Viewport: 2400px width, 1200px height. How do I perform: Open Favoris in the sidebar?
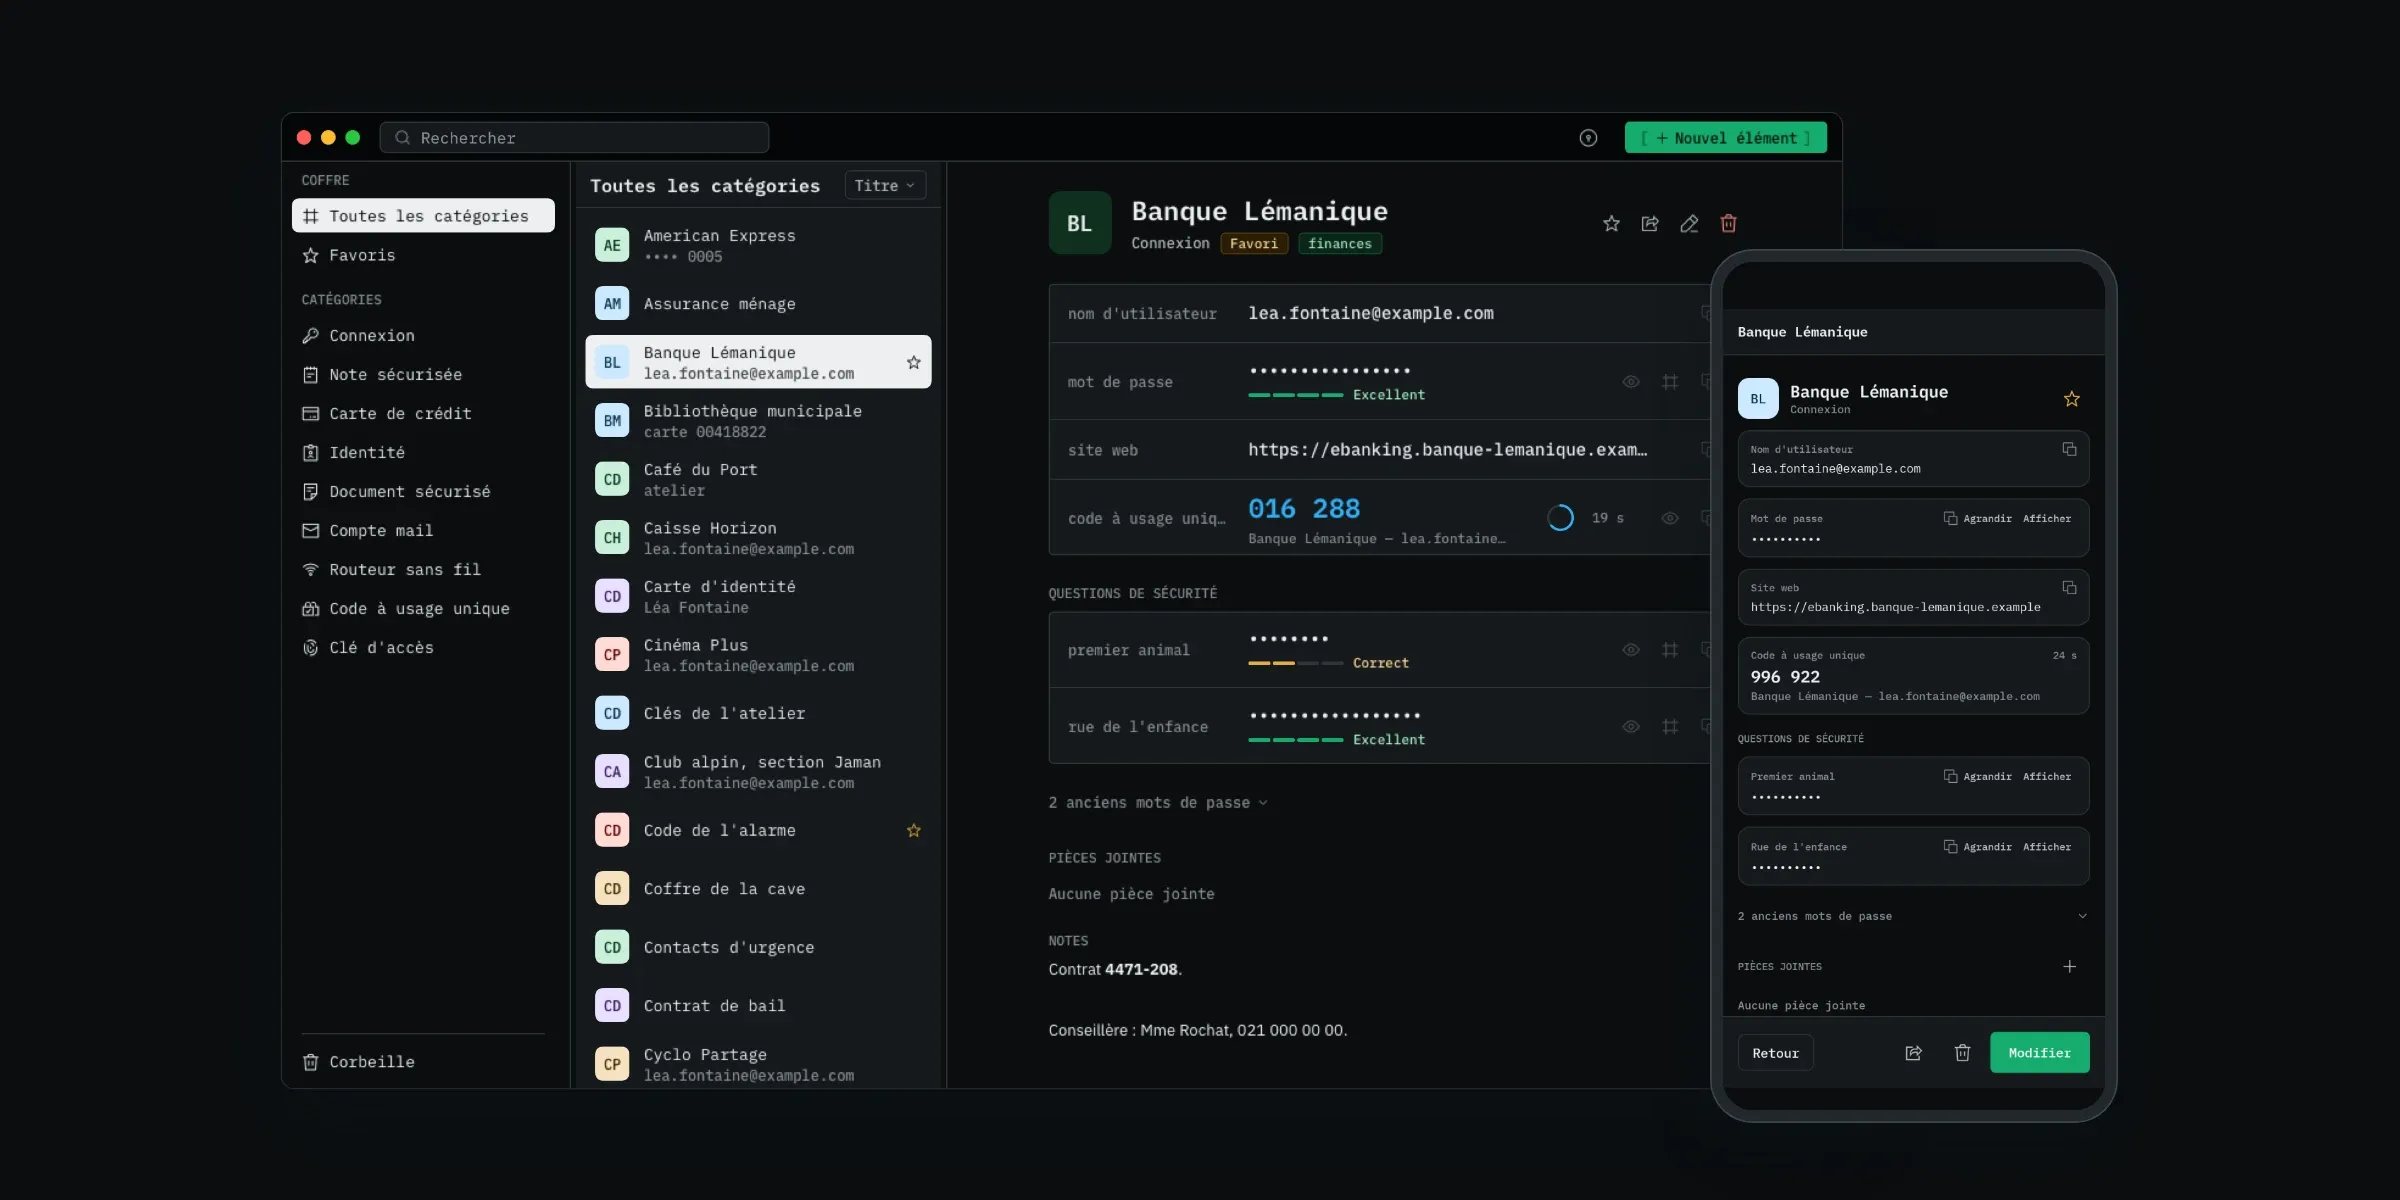pyautogui.click(x=423, y=255)
